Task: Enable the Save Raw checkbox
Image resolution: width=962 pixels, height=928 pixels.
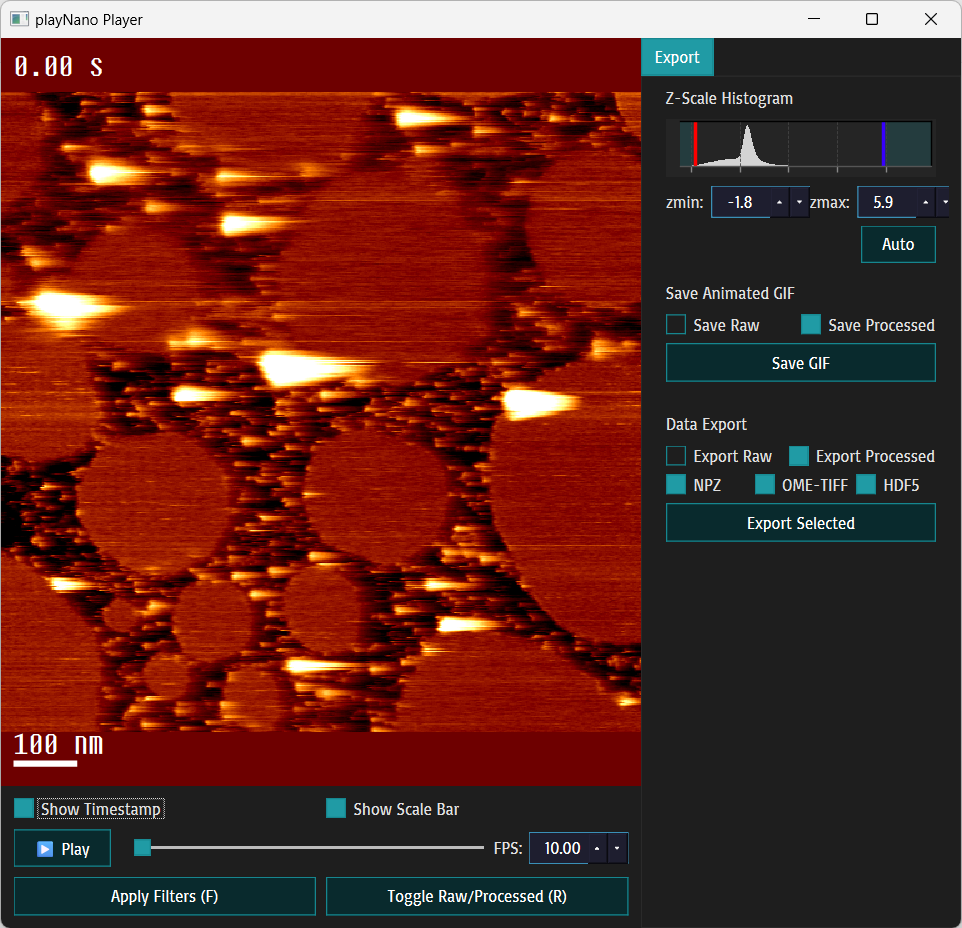Action: pos(676,325)
